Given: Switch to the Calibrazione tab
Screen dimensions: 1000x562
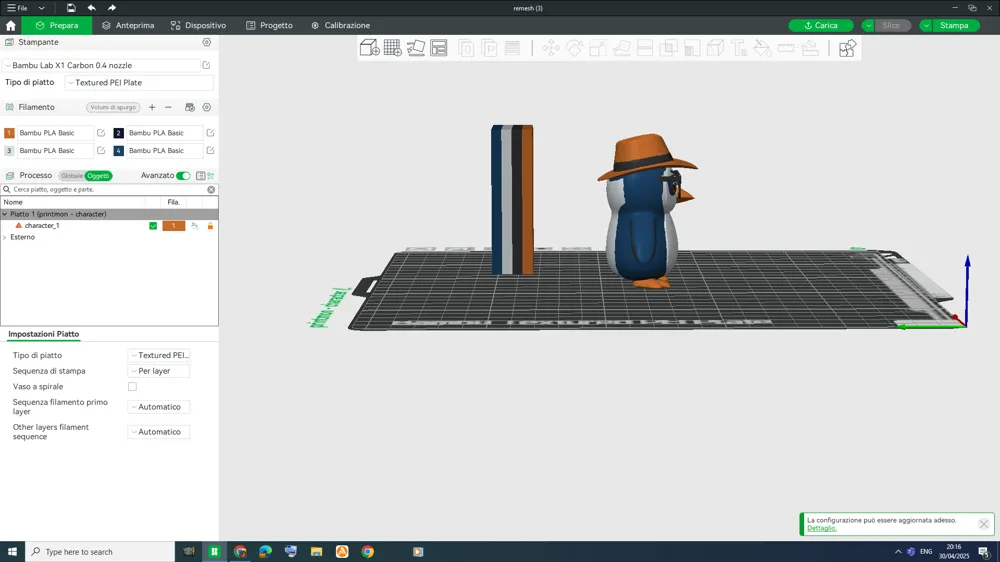Looking at the screenshot, I should click(x=341, y=26).
